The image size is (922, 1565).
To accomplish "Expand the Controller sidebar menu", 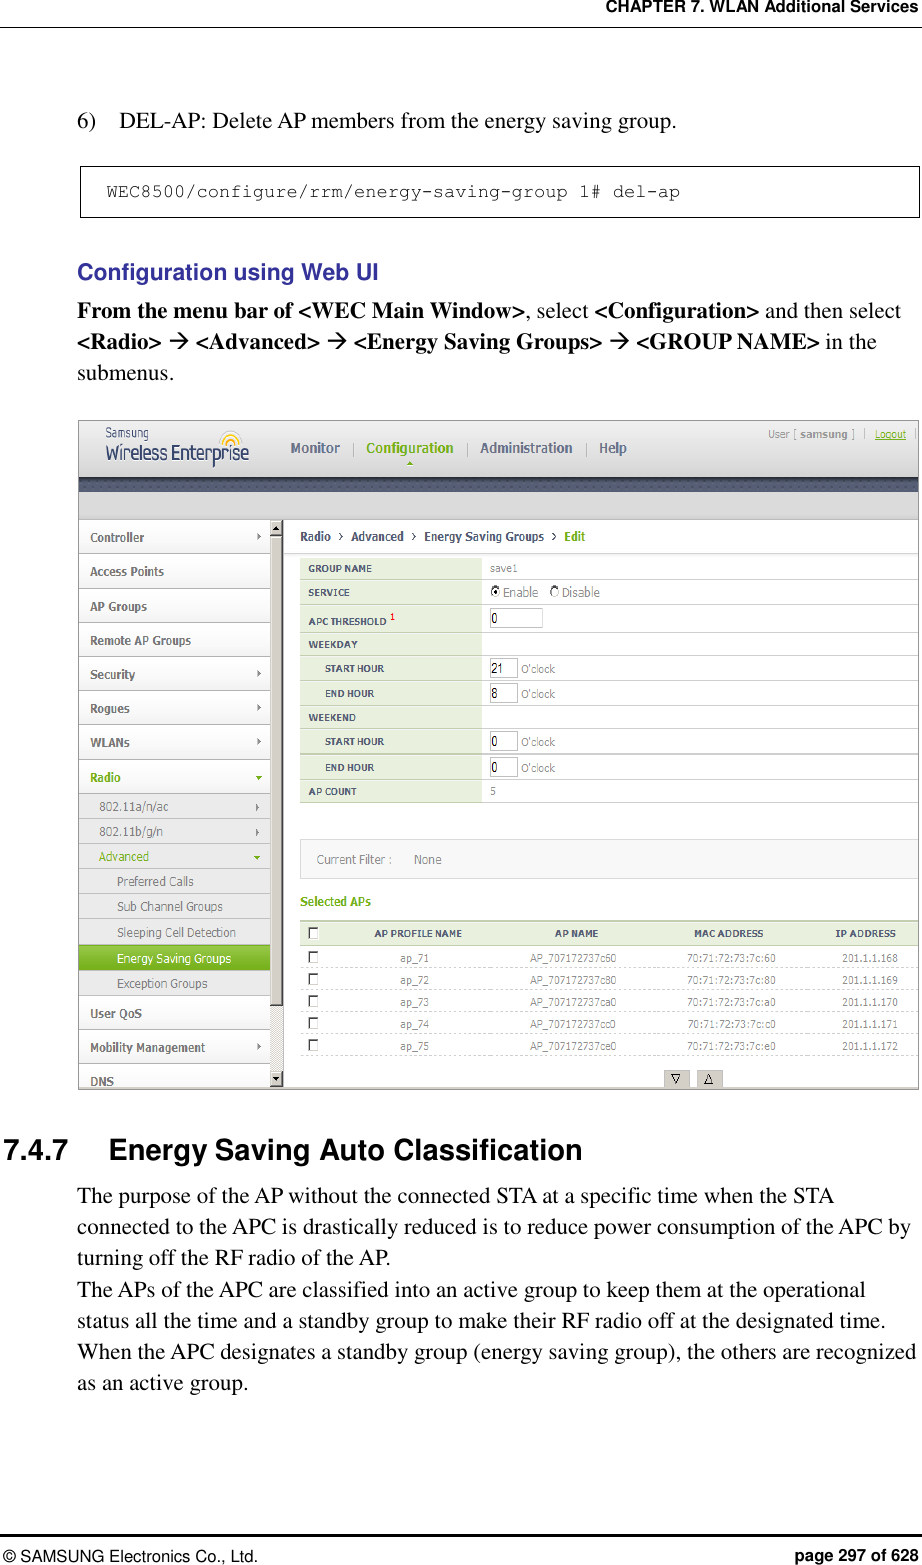I will tap(174, 537).
